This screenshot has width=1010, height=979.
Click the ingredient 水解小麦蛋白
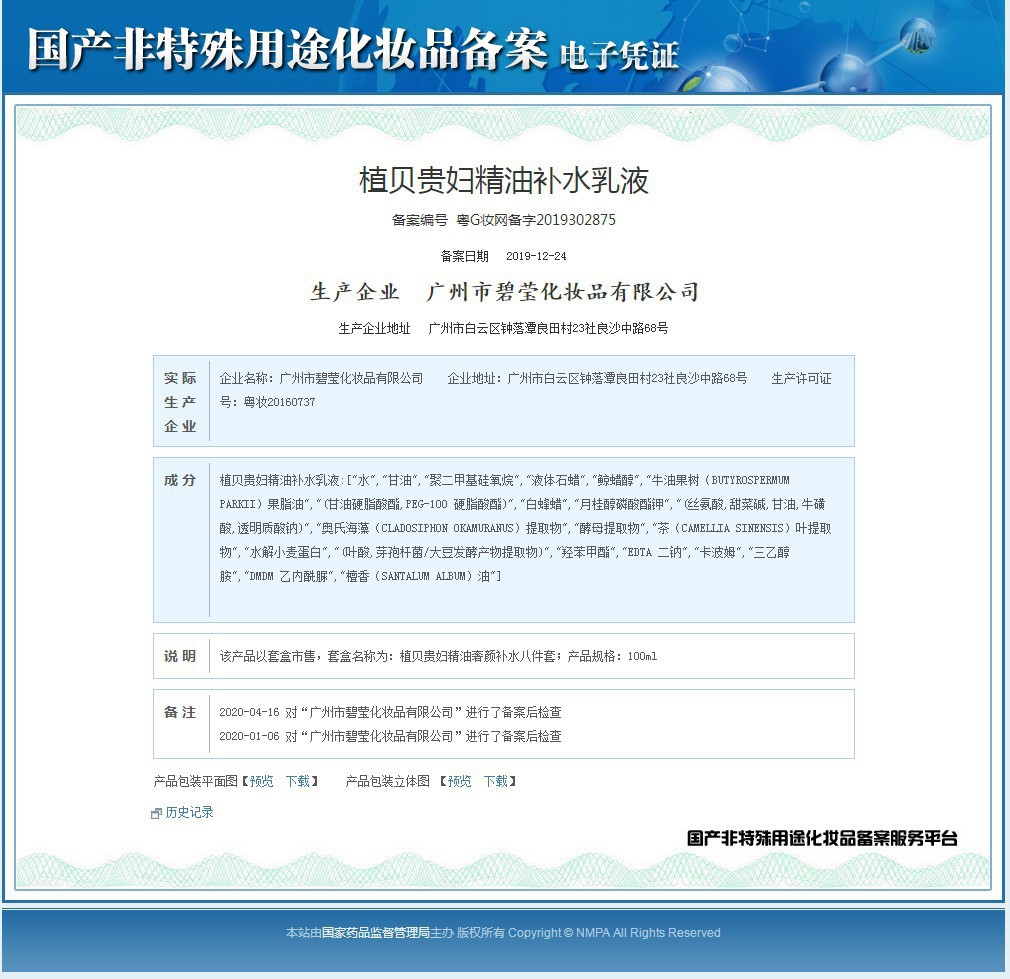[x=285, y=553]
